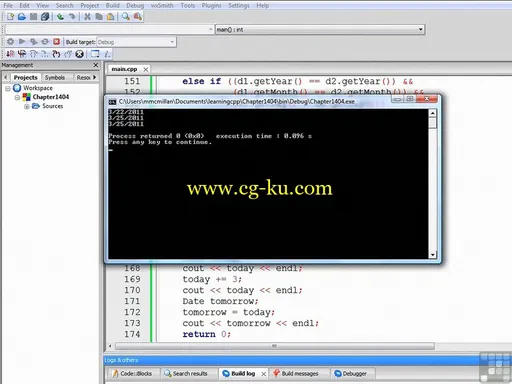Click console scrollbar down arrow

click(x=433, y=255)
